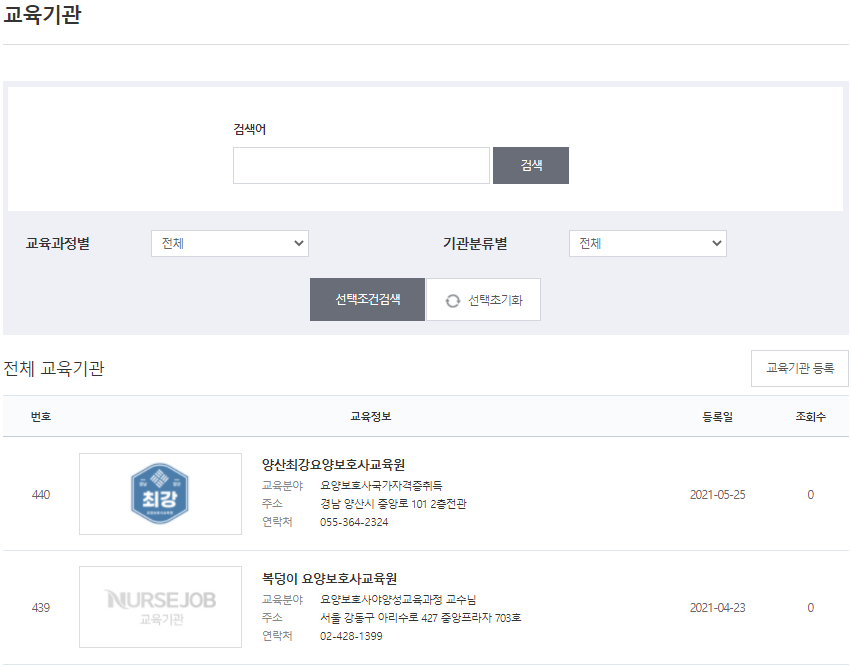
Task: Click 요양보호사양성교육과정 교수님 text
Action: tap(398, 600)
